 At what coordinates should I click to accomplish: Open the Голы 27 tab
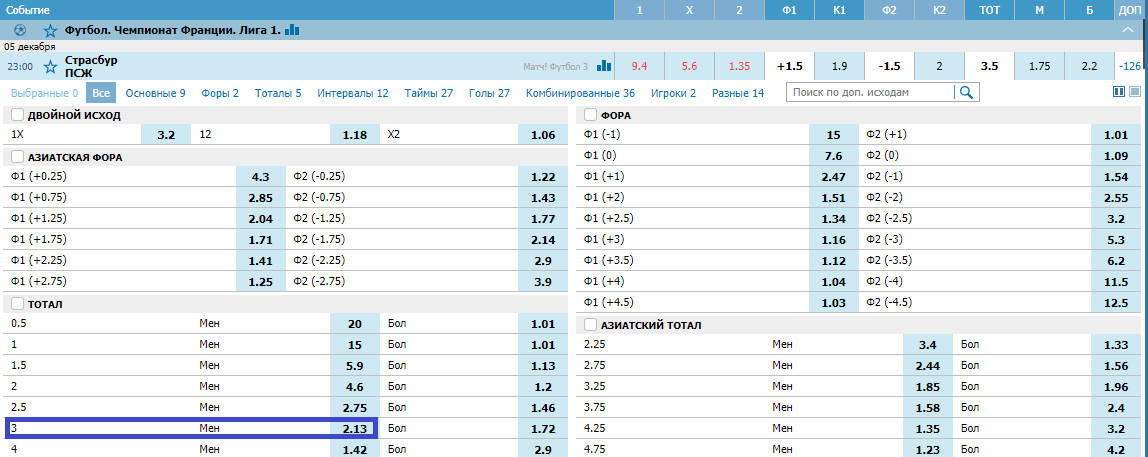point(488,93)
